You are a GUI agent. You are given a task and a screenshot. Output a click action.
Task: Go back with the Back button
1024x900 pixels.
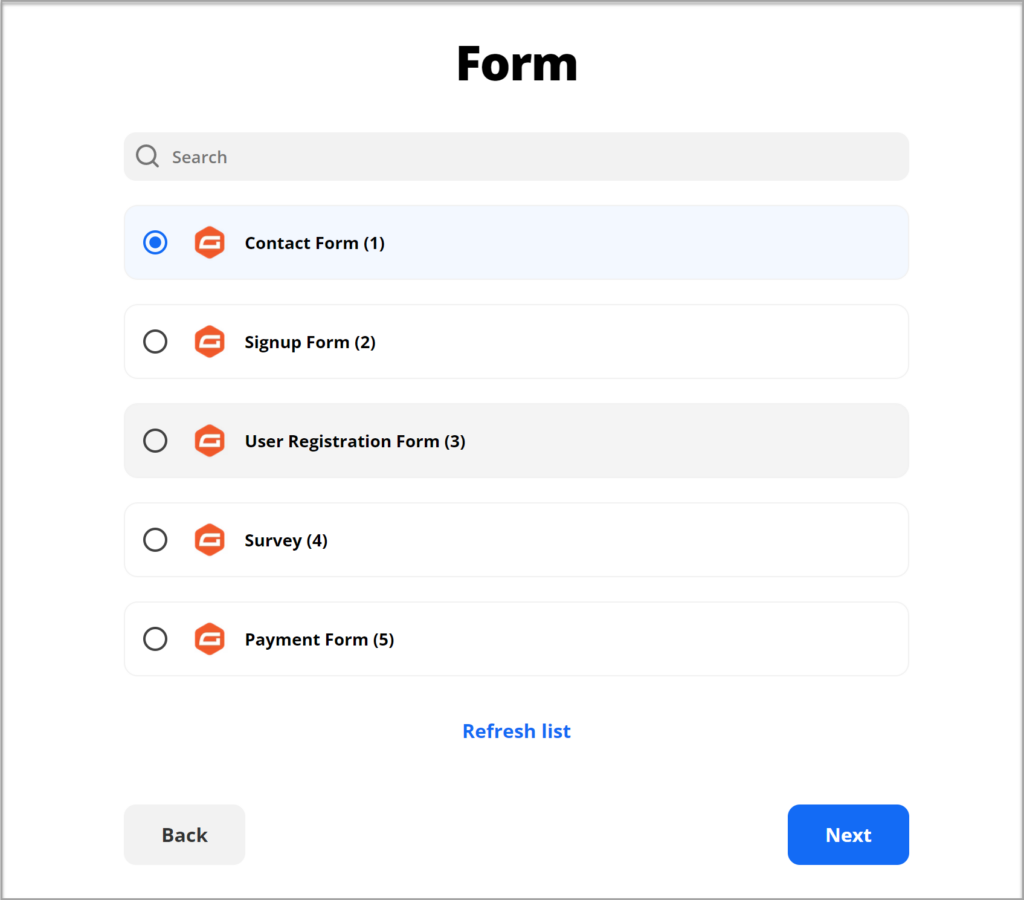184,835
